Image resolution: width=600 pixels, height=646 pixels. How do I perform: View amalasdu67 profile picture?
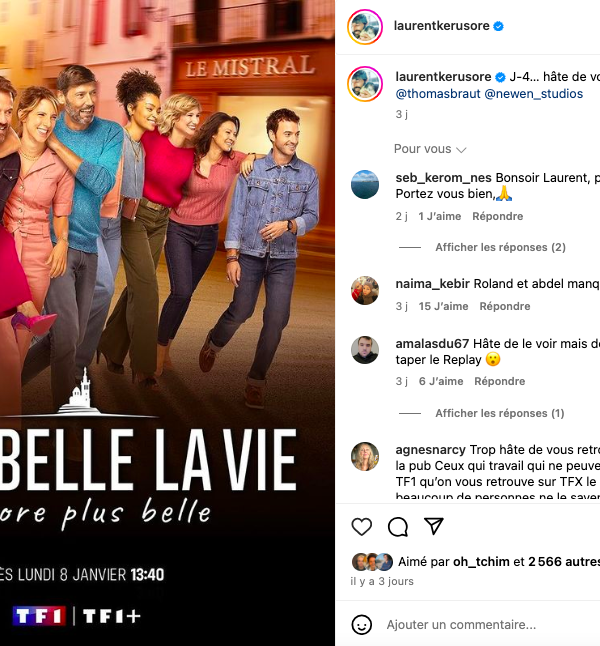365,350
